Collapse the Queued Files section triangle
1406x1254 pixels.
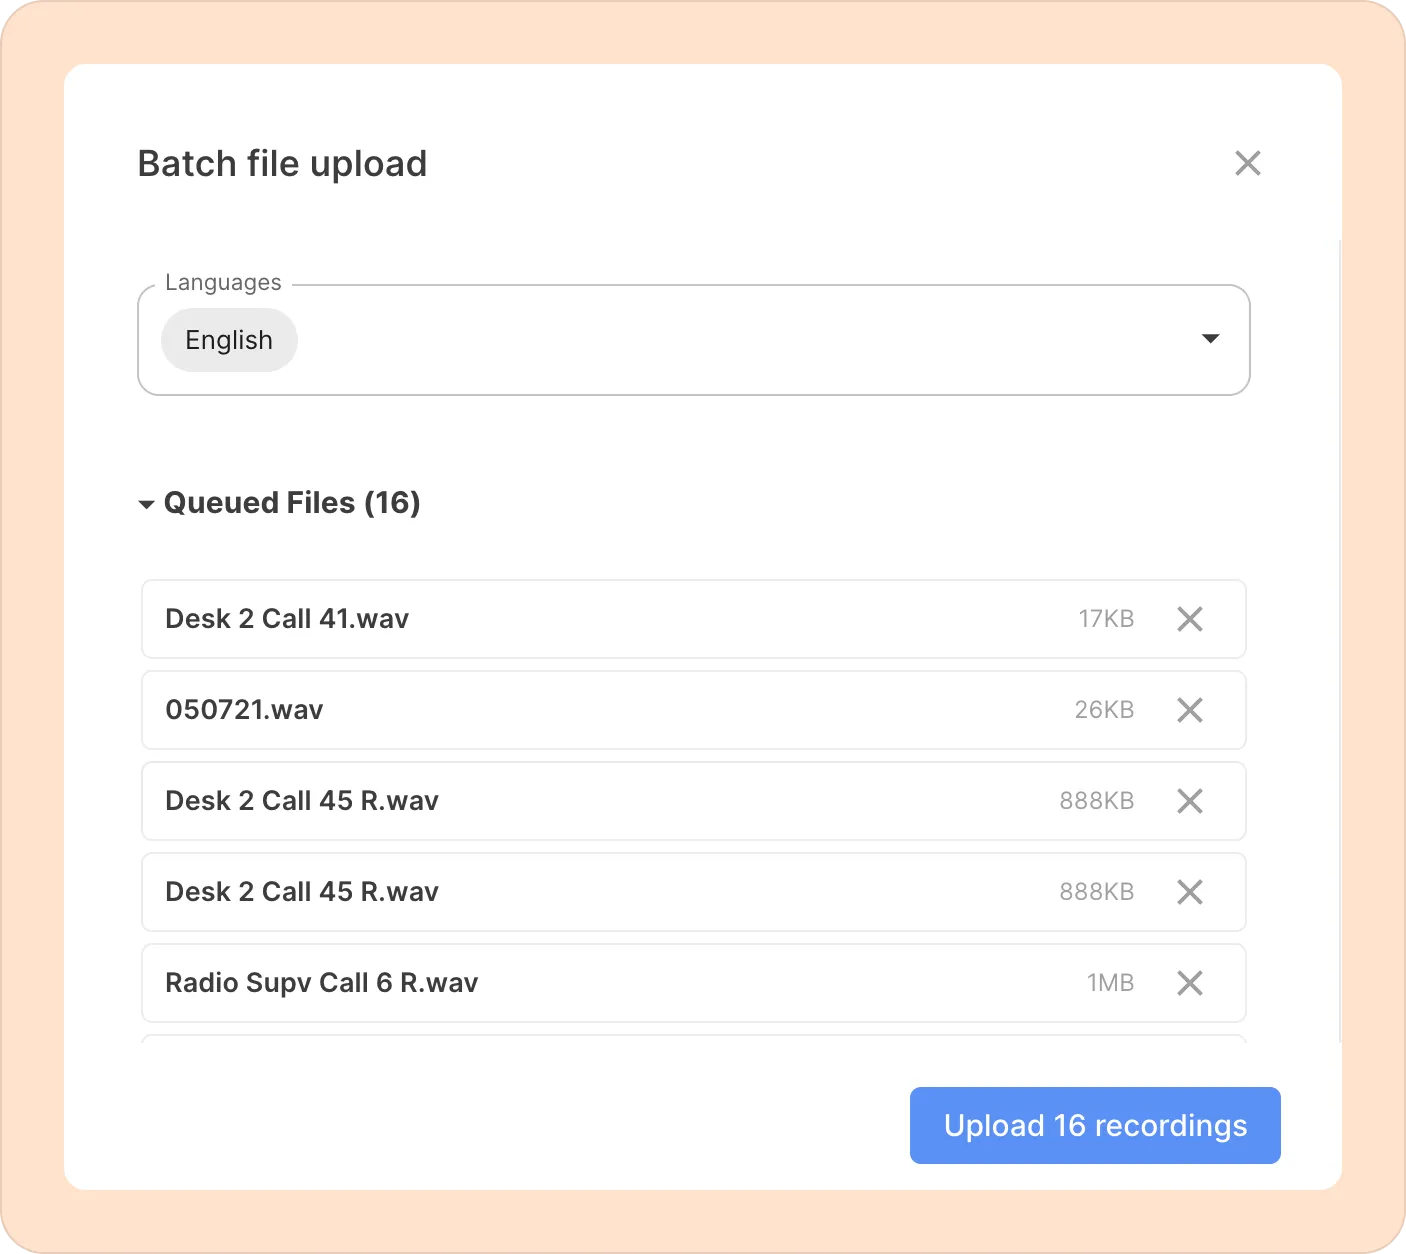point(146,504)
